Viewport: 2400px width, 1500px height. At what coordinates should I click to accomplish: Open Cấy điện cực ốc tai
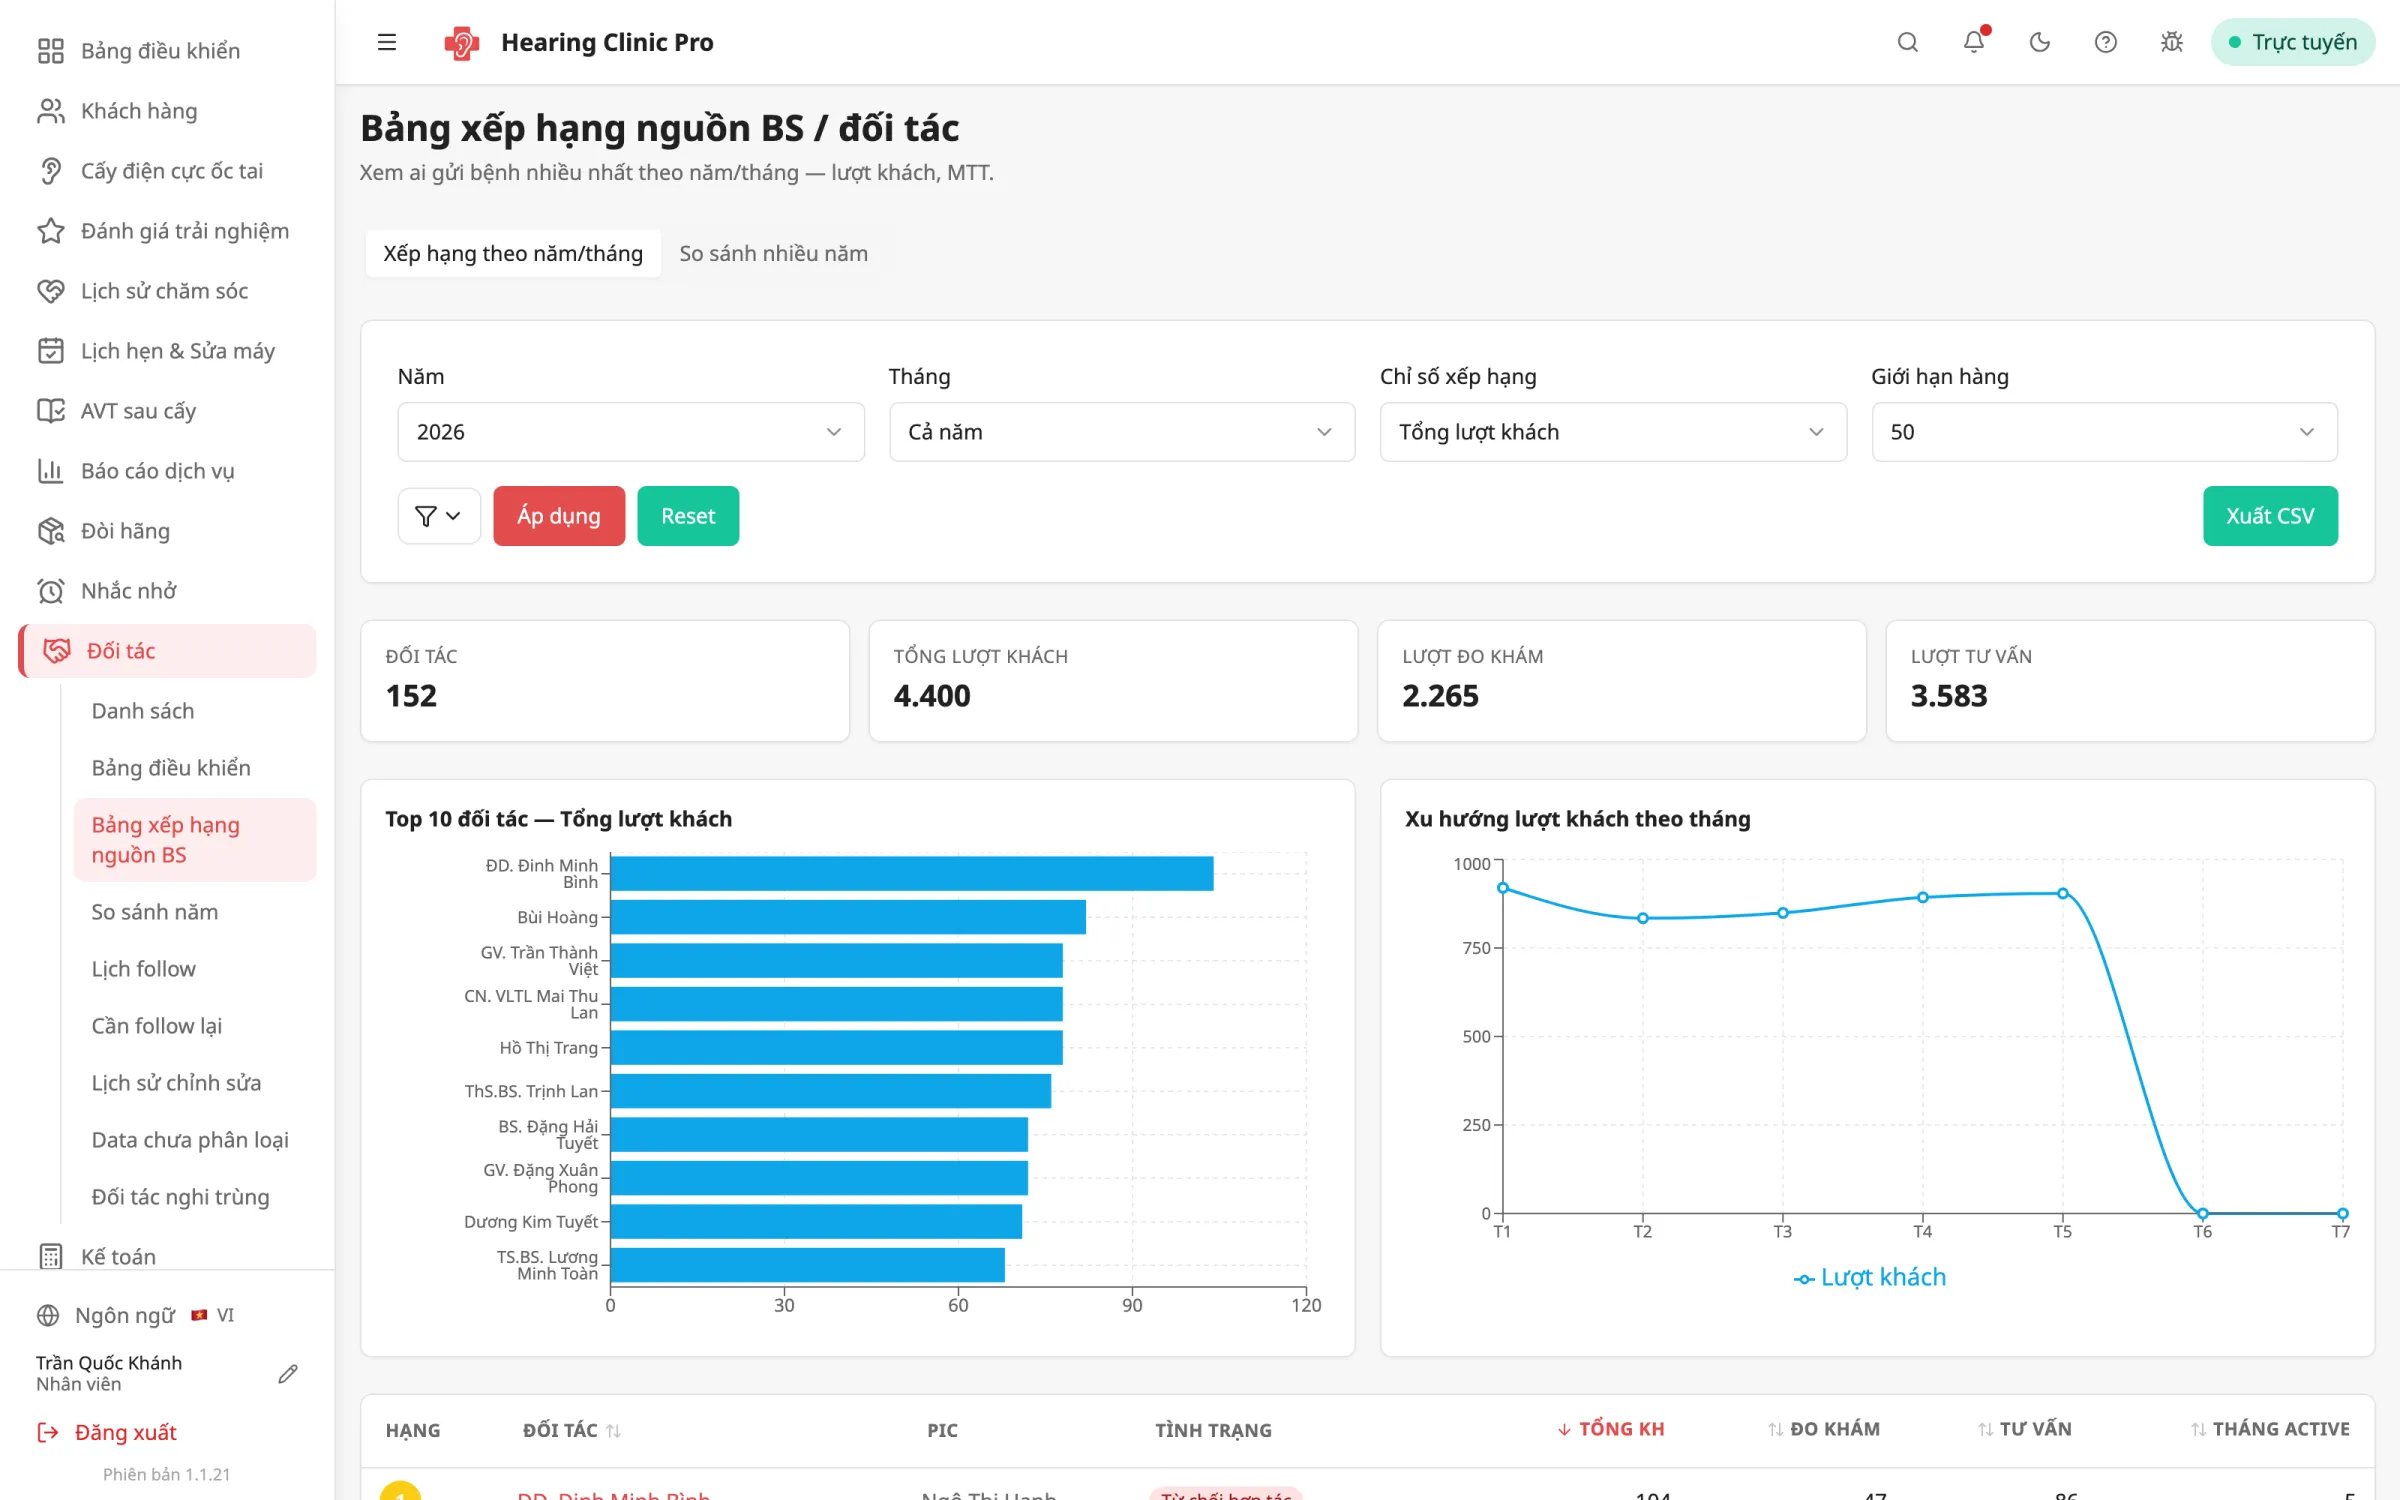[171, 171]
